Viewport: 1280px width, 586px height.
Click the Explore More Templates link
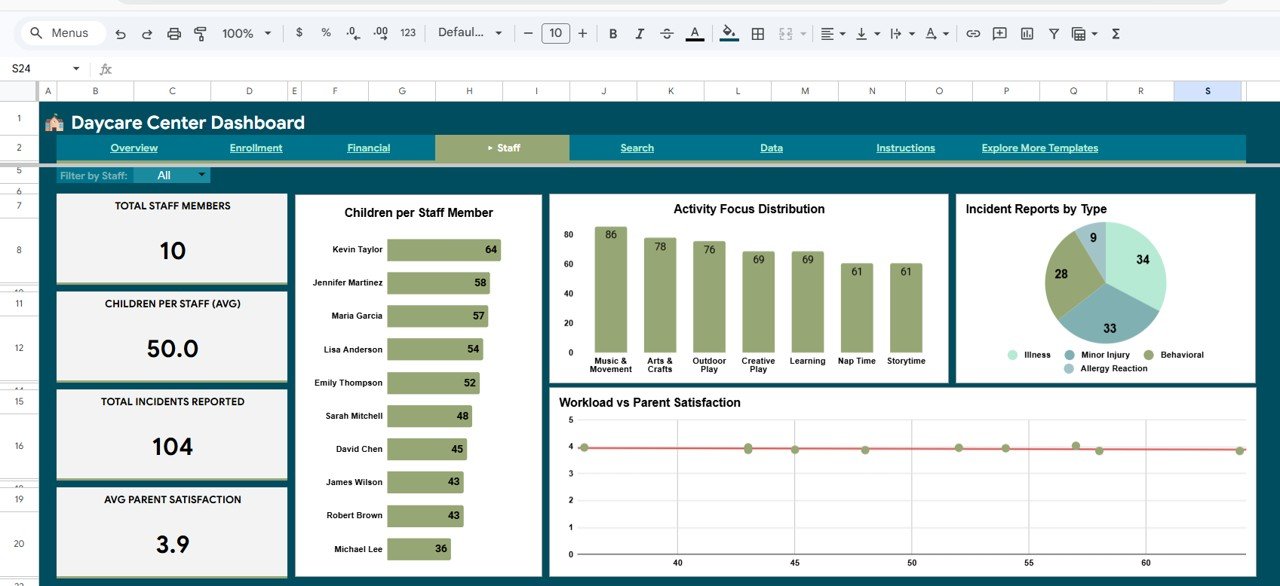(x=1039, y=148)
